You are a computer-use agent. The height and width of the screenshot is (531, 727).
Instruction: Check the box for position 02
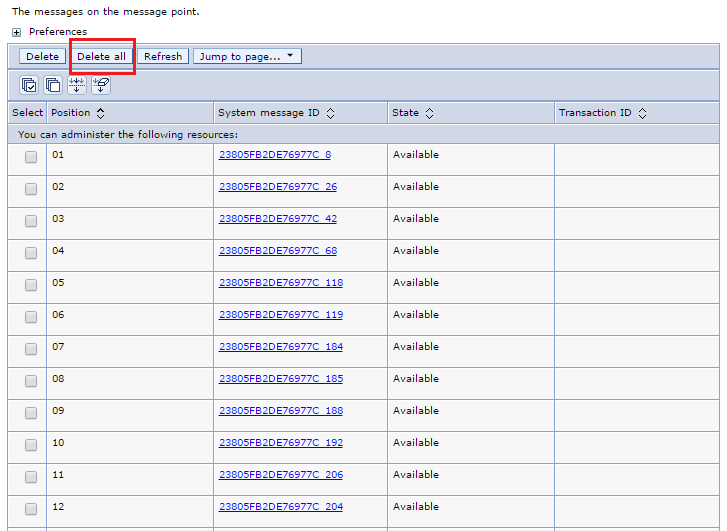[31, 189]
